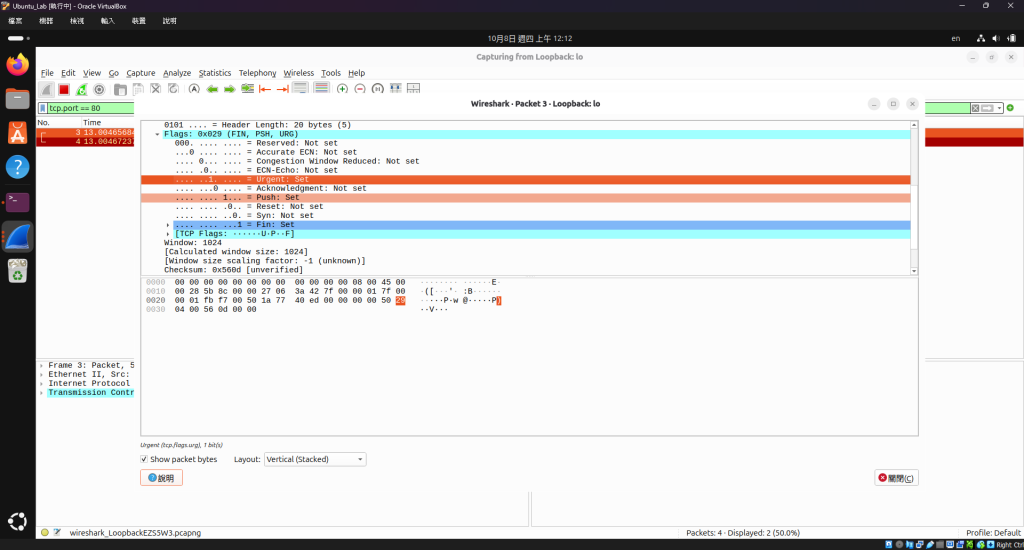1024x550 pixels.
Task: Click the find packet icon
Action: pos(194,89)
